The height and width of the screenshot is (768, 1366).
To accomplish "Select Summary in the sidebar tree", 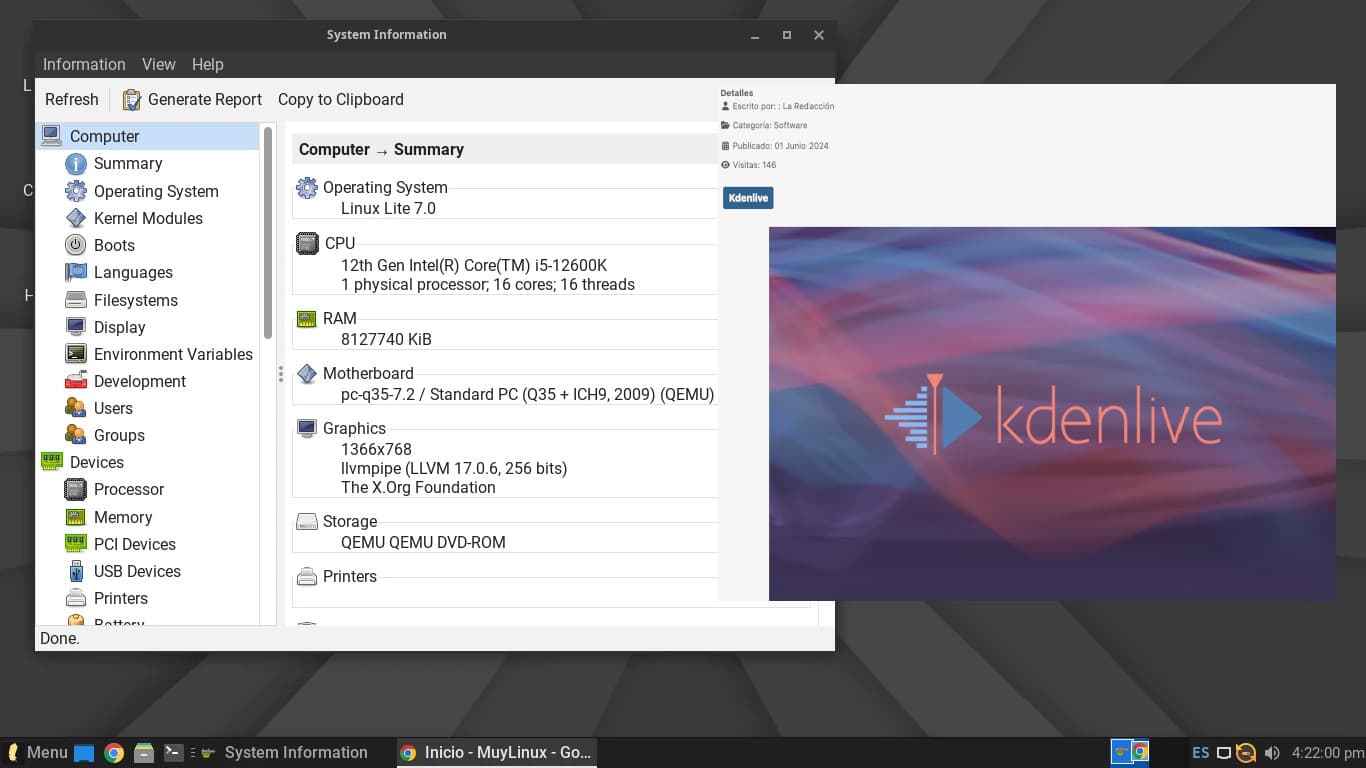I will click(128, 163).
